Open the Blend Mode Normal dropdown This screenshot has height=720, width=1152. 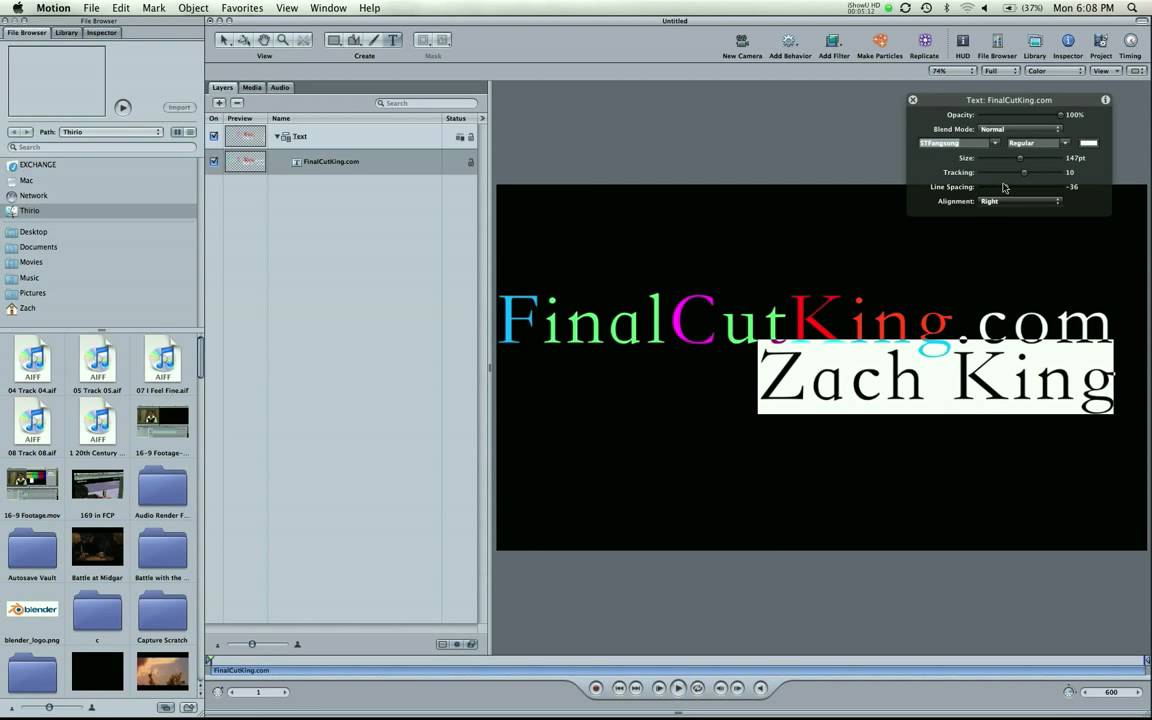[x=1020, y=129]
